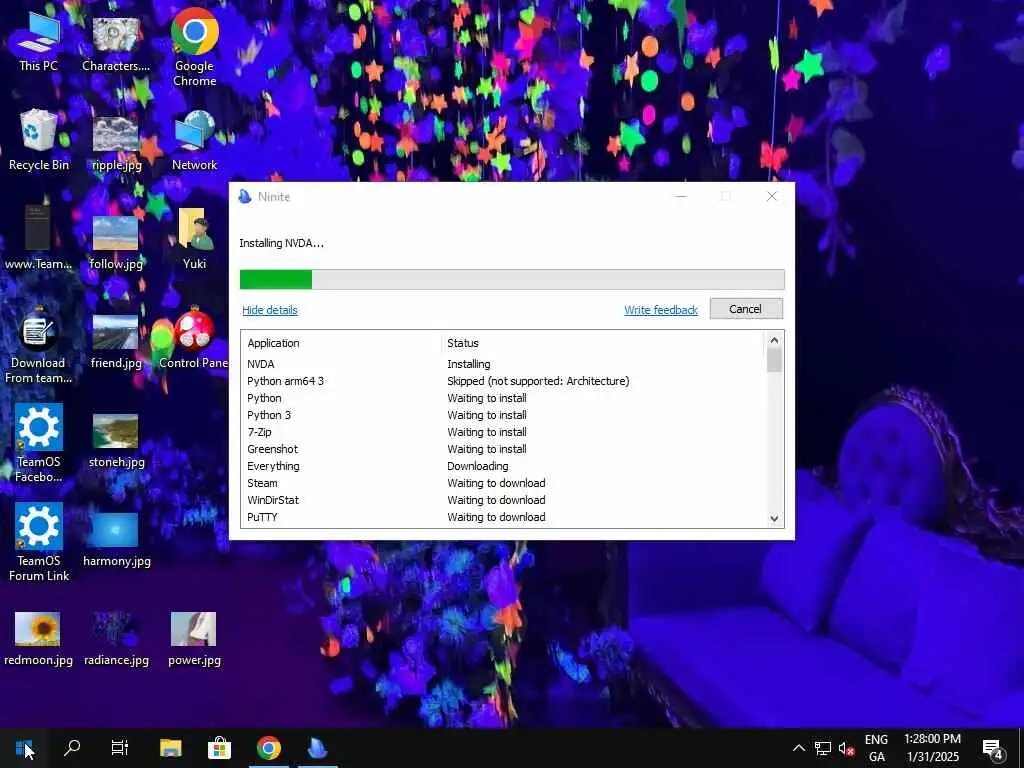Open TeamOS Facebook shortcut
Viewport: 1024px width, 768px height.
coord(38,443)
